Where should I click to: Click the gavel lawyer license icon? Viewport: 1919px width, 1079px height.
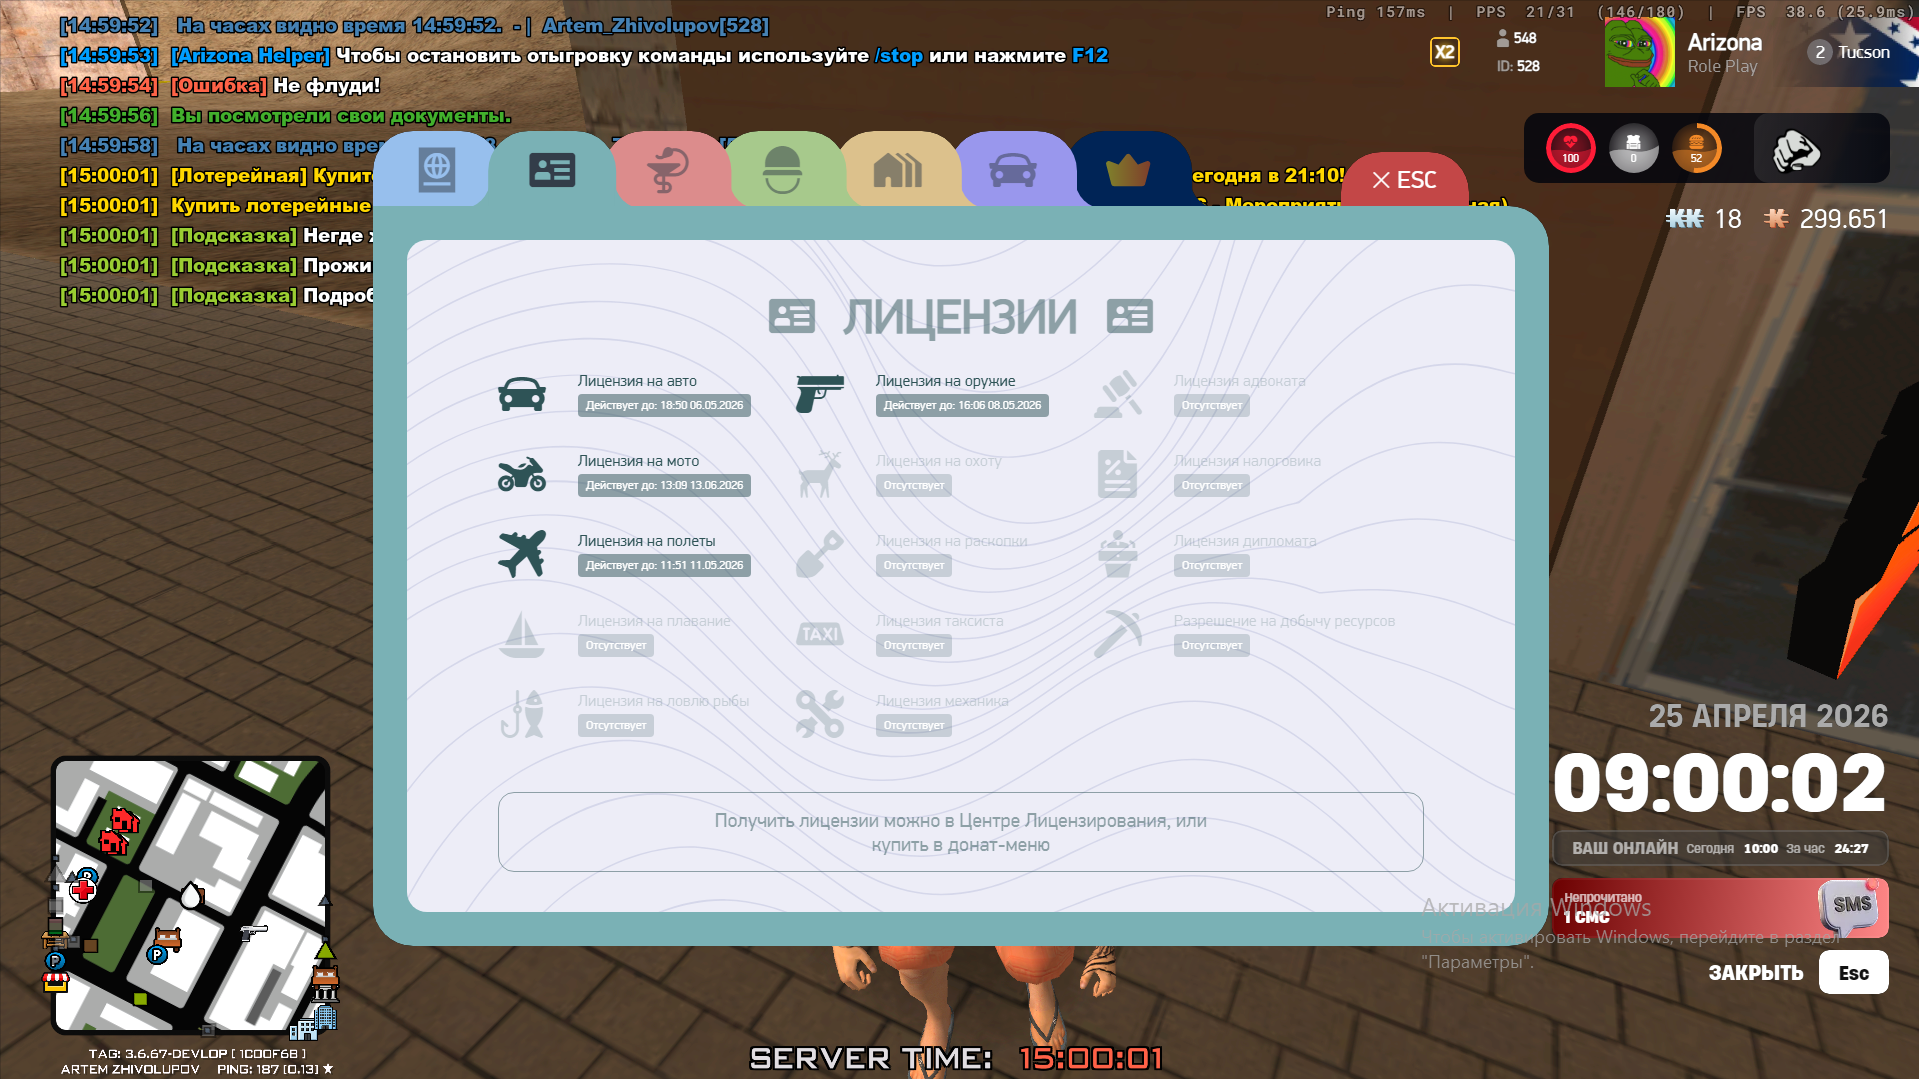pyautogui.click(x=1118, y=394)
